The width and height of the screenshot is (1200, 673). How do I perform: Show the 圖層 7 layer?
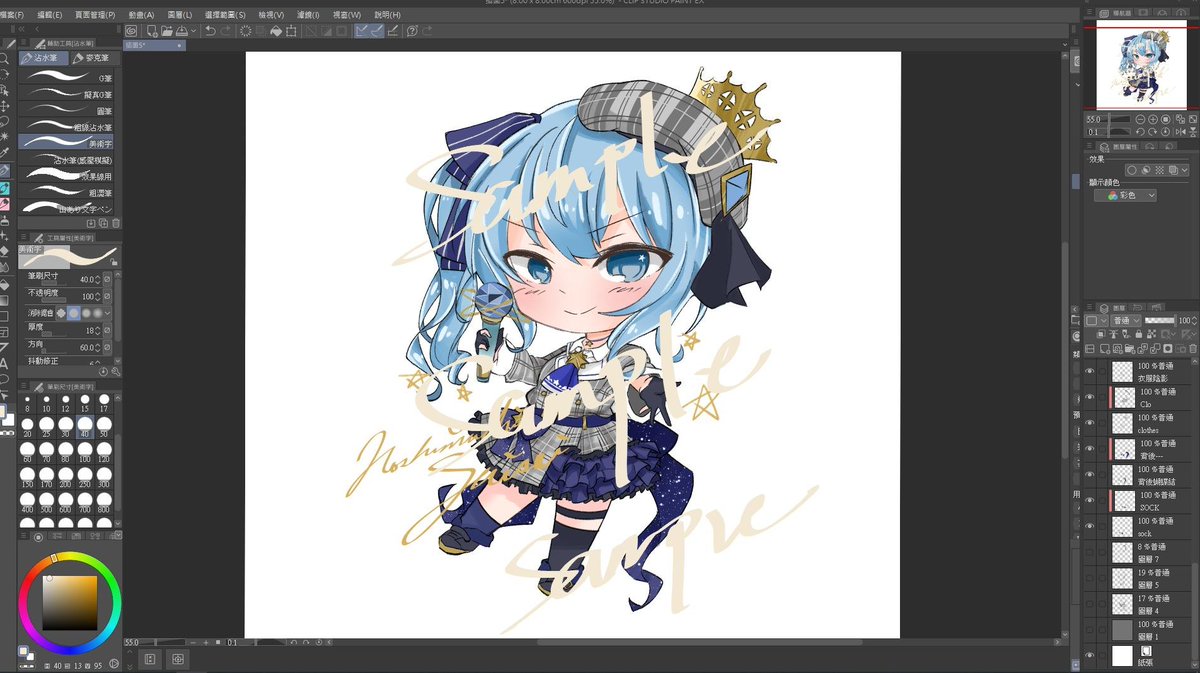pos(1090,552)
